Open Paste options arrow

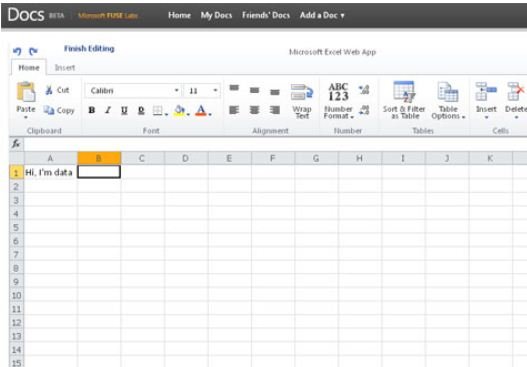26,117
